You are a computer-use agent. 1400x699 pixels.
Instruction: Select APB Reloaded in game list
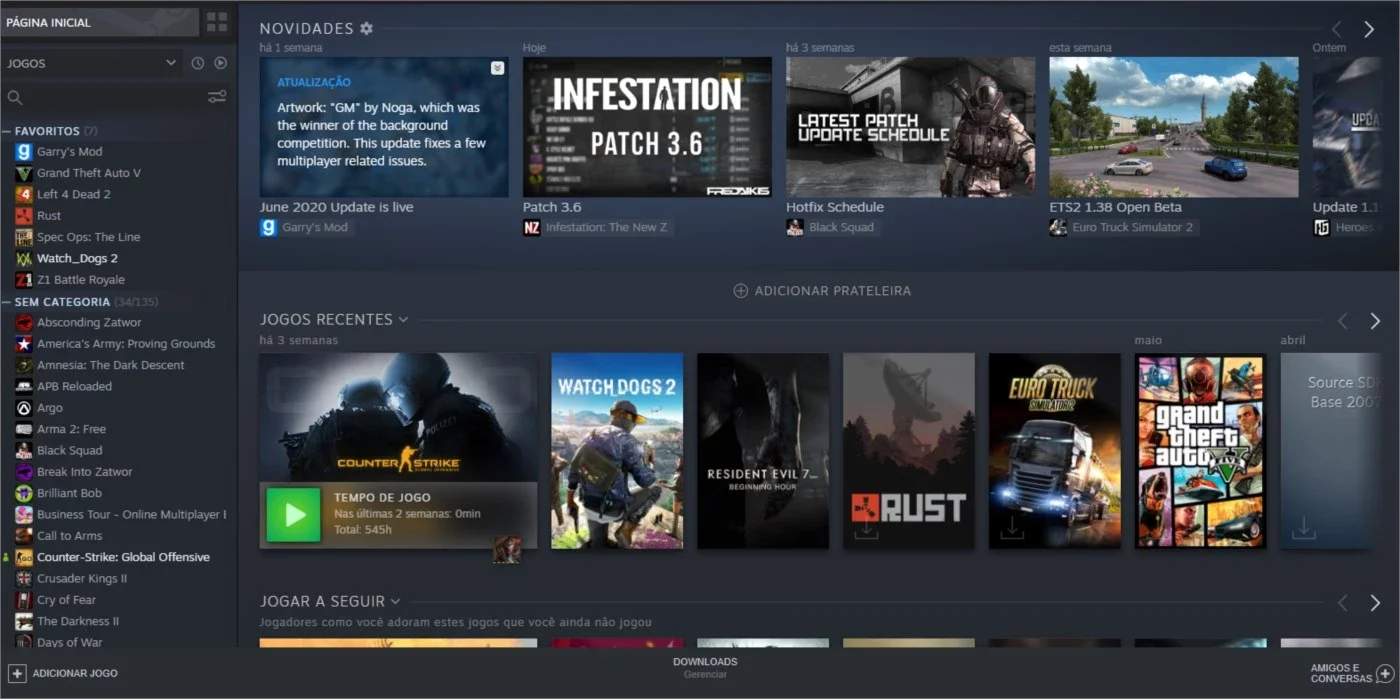(75, 386)
